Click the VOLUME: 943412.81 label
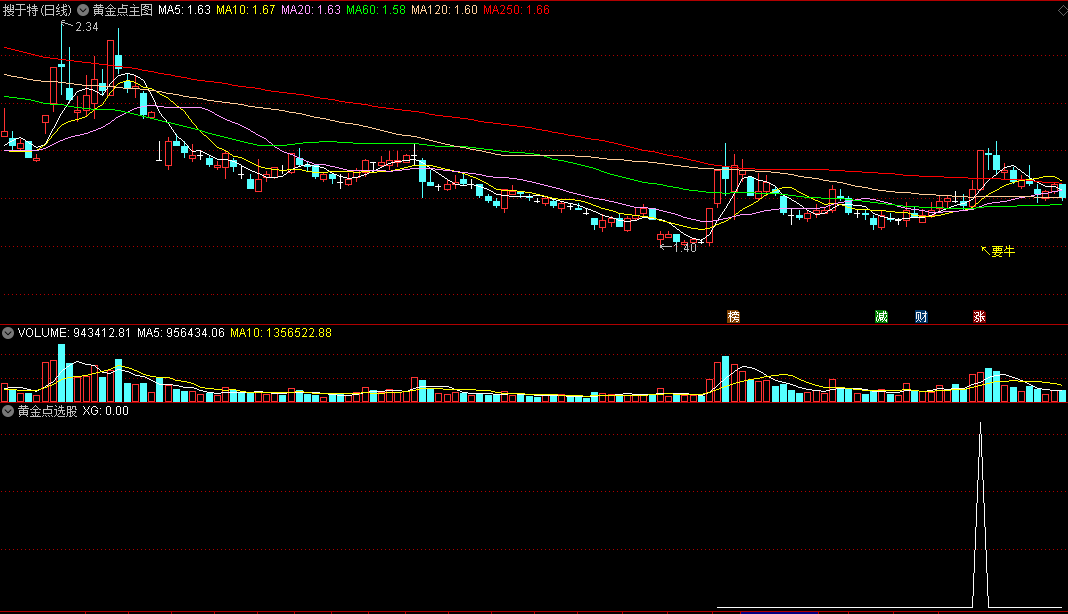 point(74,333)
